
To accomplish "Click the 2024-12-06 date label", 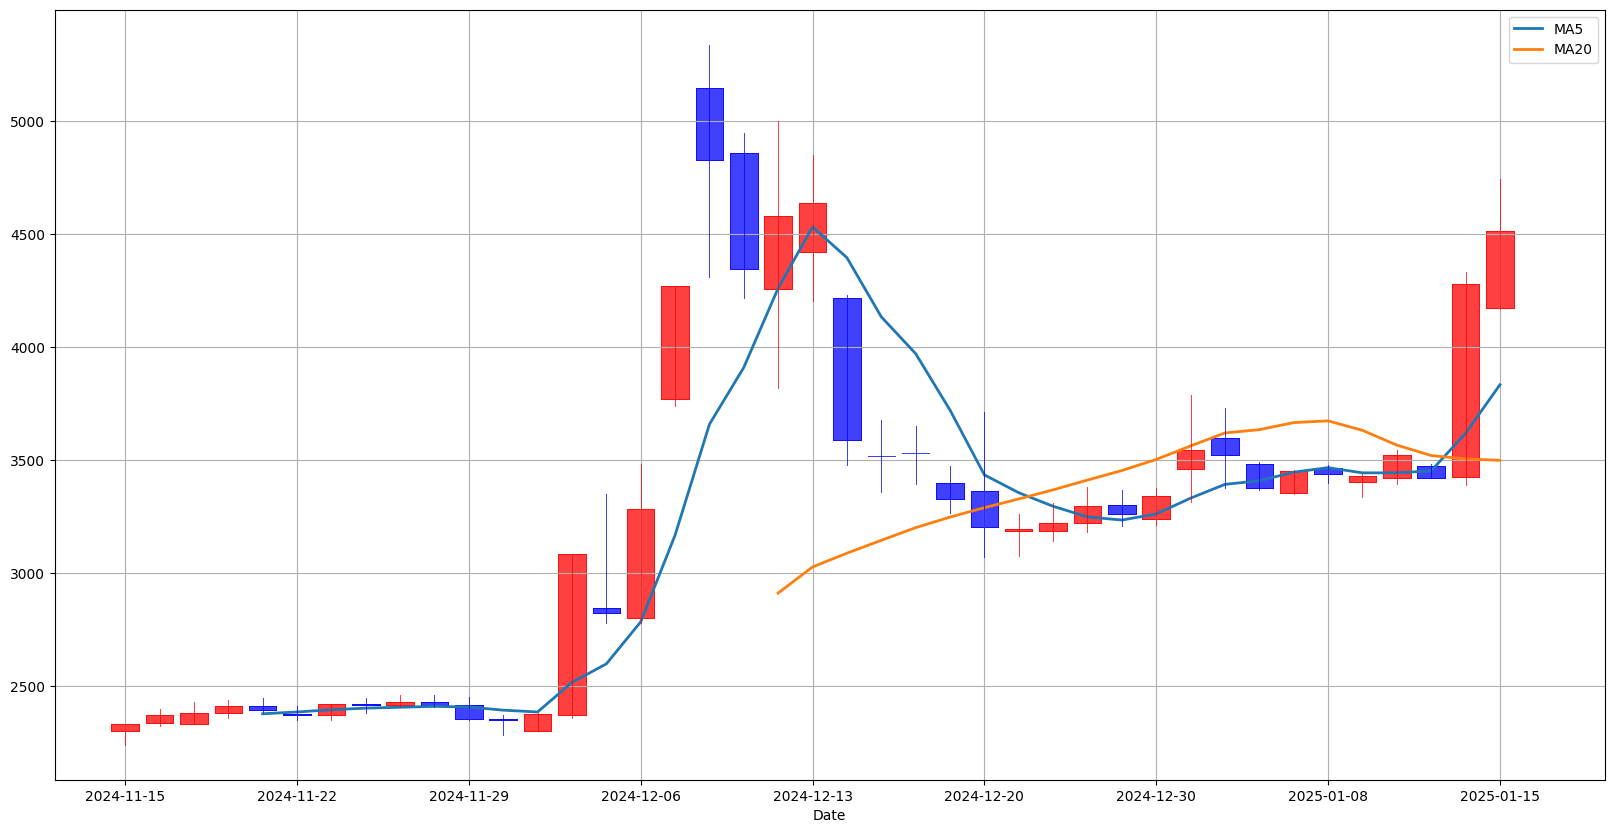I will click(x=641, y=797).
